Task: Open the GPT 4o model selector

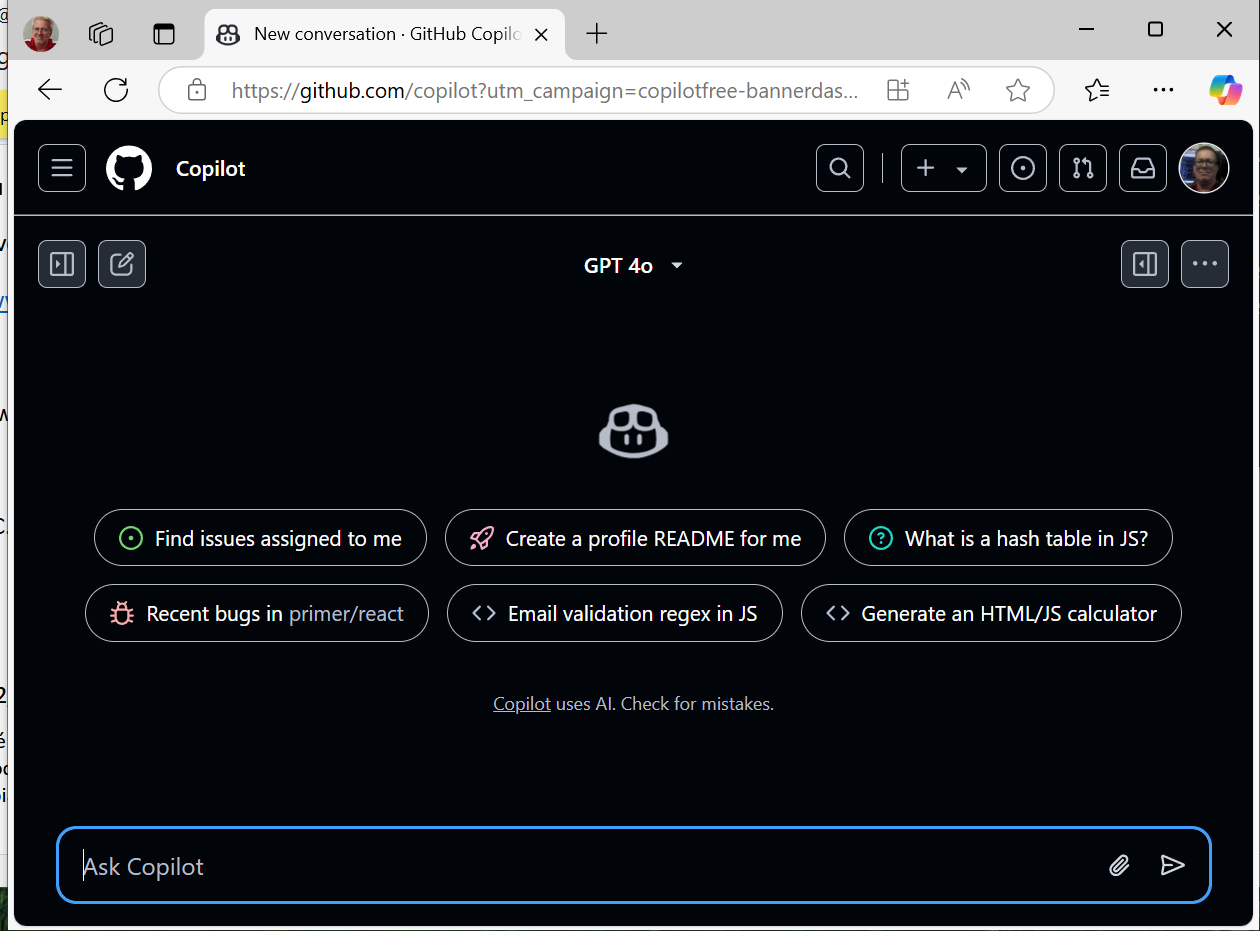Action: 633,265
